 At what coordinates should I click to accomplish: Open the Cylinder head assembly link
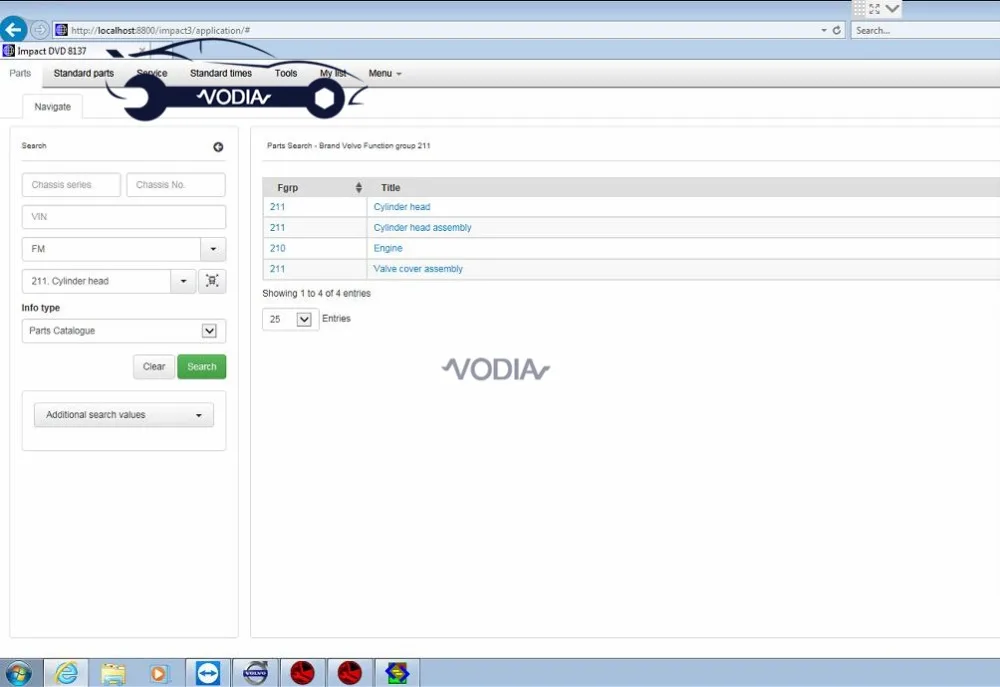coord(422,227)
